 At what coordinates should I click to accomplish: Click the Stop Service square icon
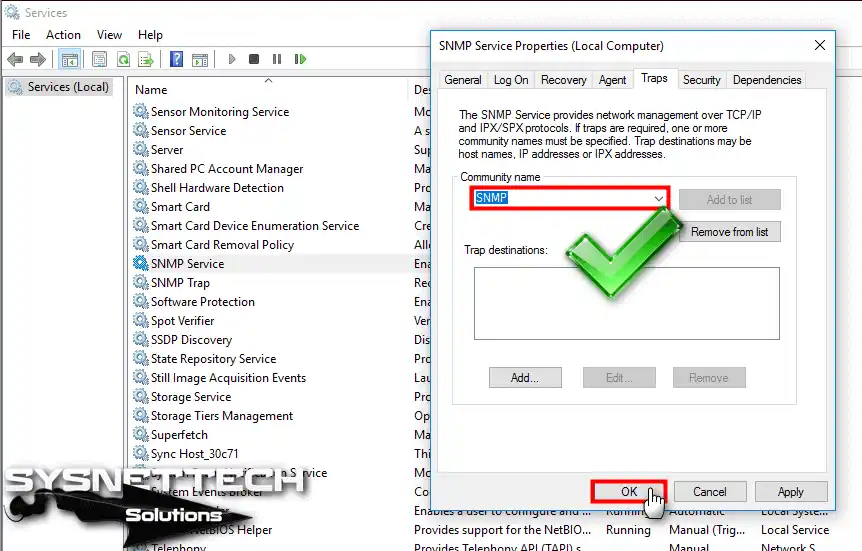tap(253, 59)
